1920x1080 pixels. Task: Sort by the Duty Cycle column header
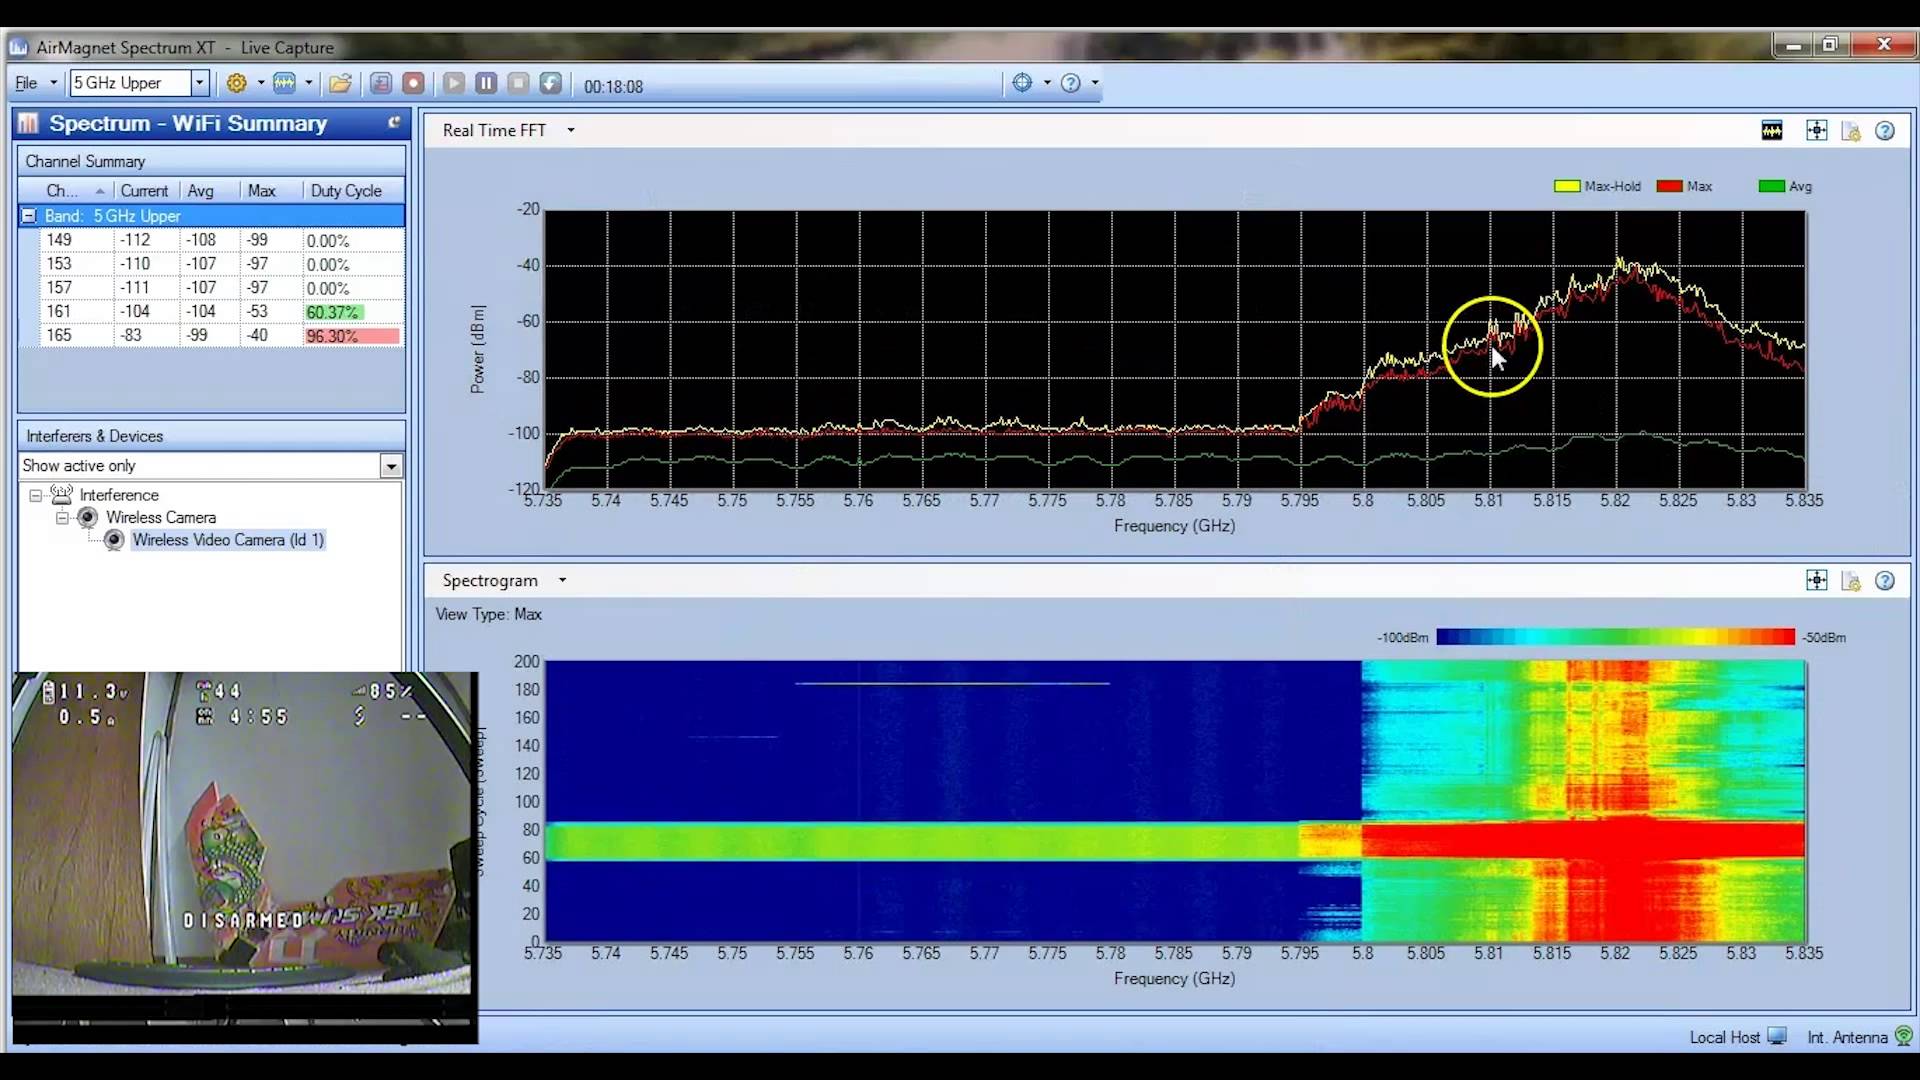click(353, 191)
